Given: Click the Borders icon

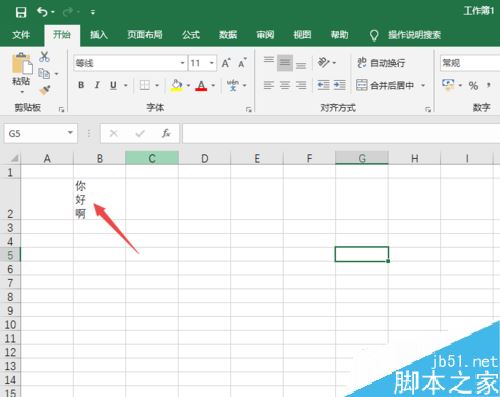Looking at the screenshot, I should point(144,85).
